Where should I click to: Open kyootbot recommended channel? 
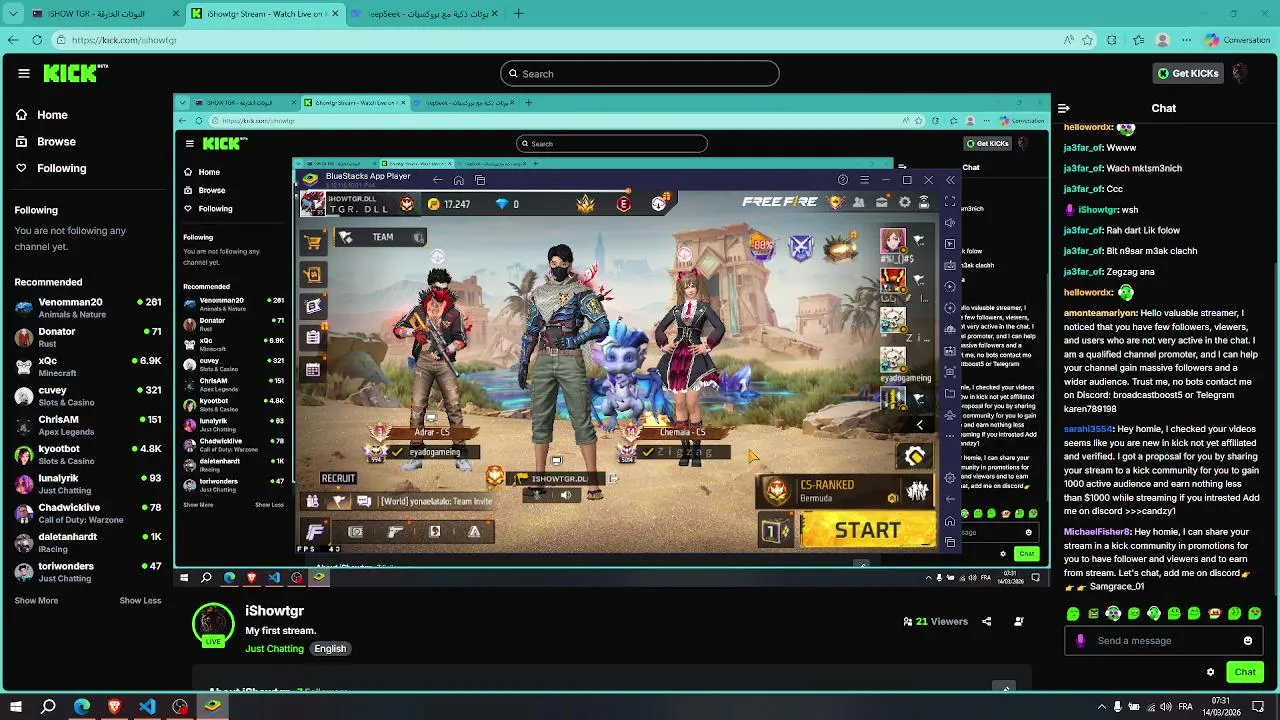tap(88, 454)
